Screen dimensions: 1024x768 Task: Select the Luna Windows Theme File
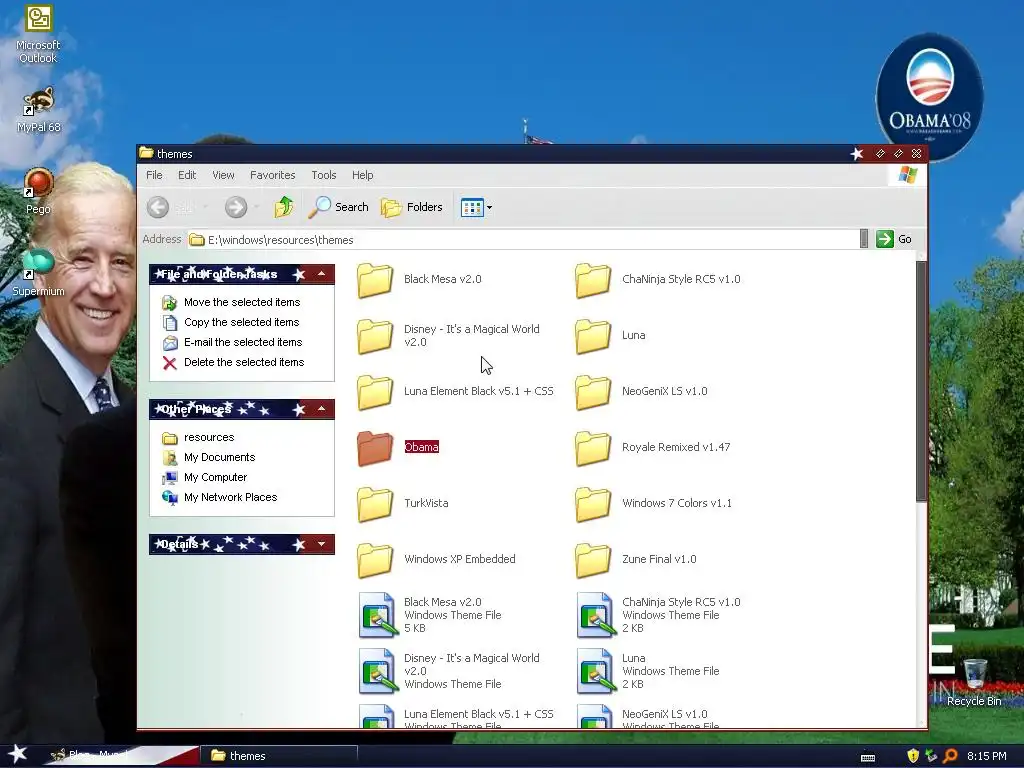point(648,671)
